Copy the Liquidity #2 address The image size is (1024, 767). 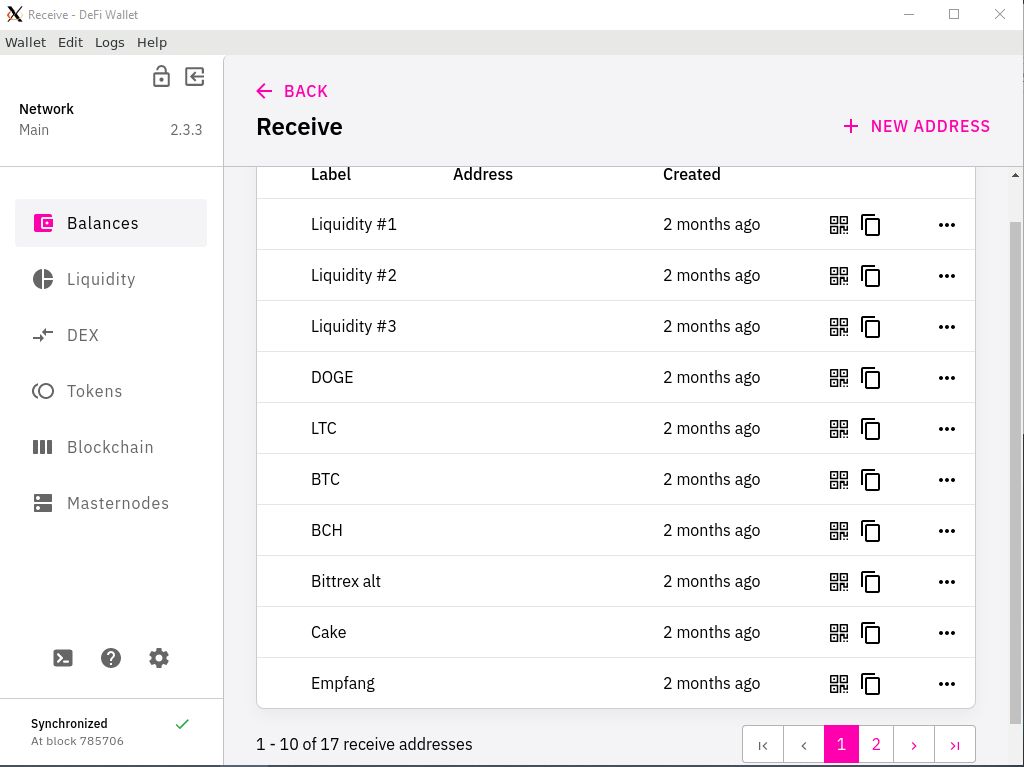pos(871,276)
